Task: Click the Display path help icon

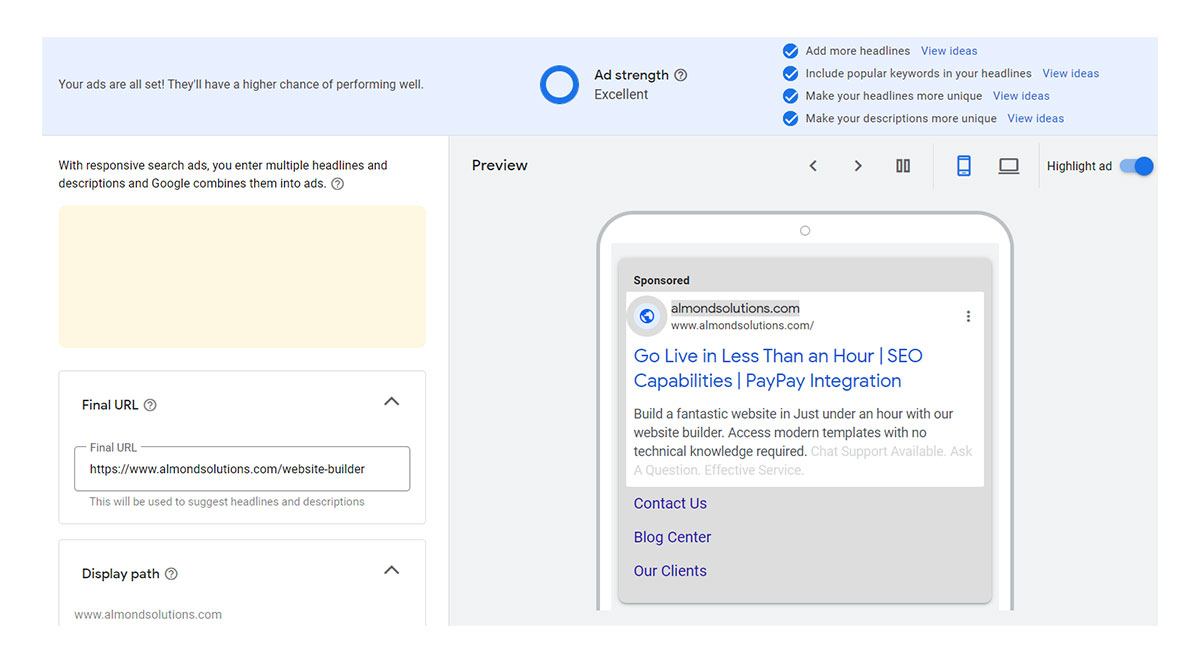Action: pyautogui.click(x=171, y=574)
